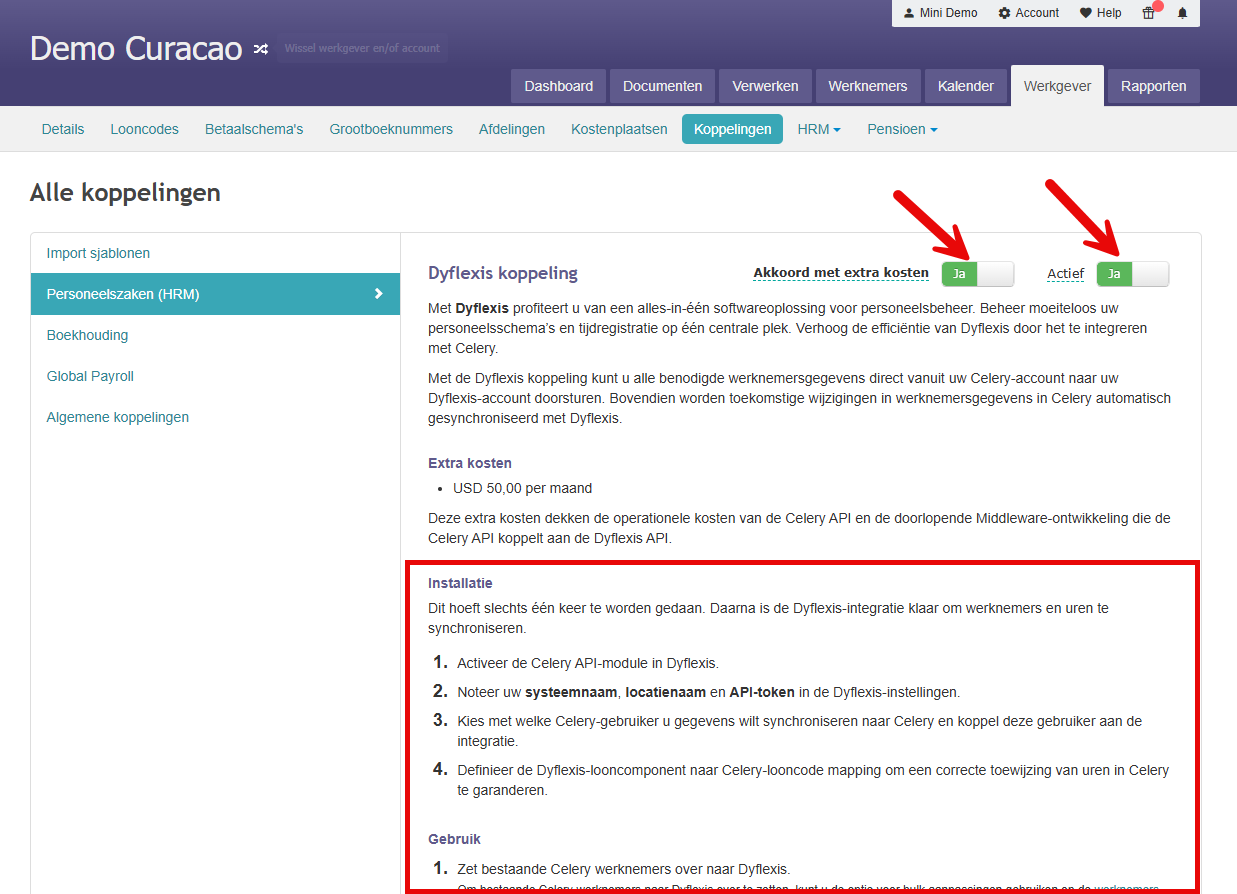Open the Kalender tab
This screenshot has width=1237, height=894.
(965, 86)
